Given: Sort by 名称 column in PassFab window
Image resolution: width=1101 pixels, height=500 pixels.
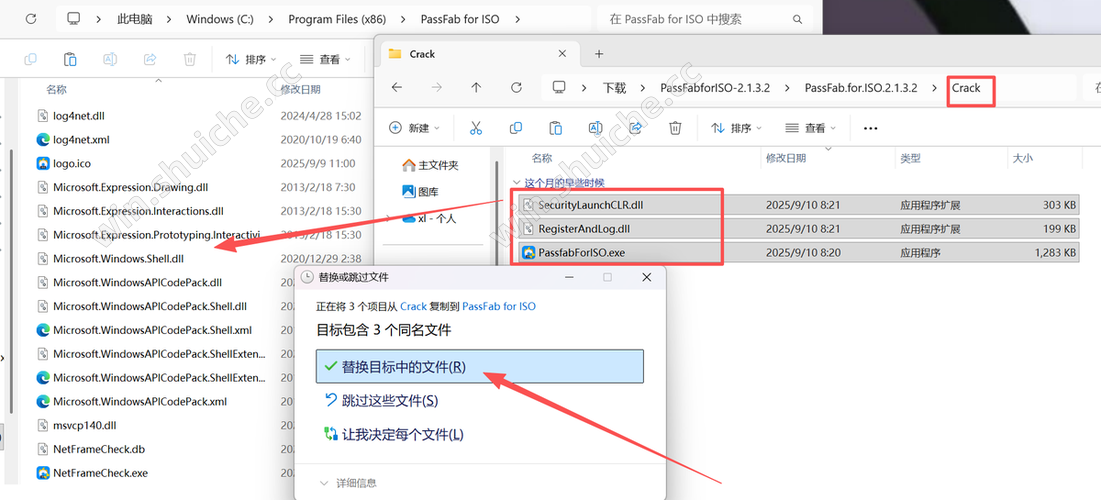Looking at the screenshot, I should pyautogui.click(x=57, y=90).
